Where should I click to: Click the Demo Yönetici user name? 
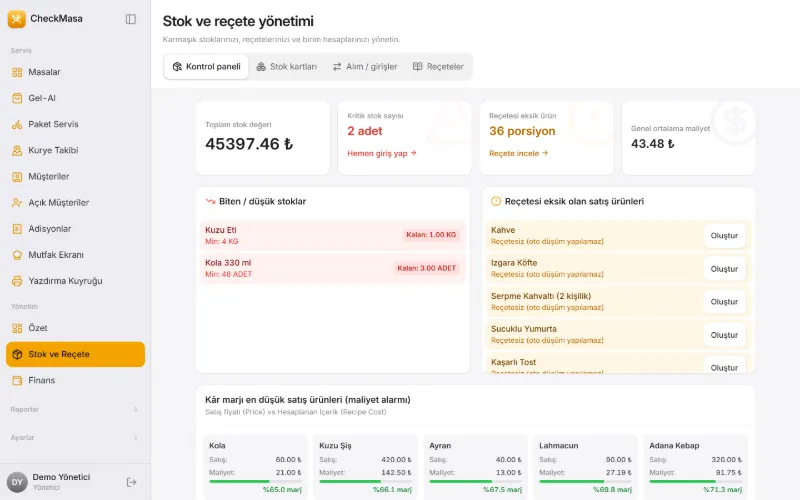tap(61, 477)
